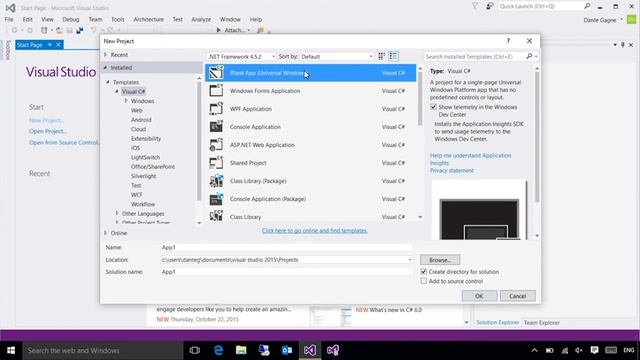Screen dimensions: 640x360
Task: Open Microsoft Edge from the taskbar
Action: (218, 350)
